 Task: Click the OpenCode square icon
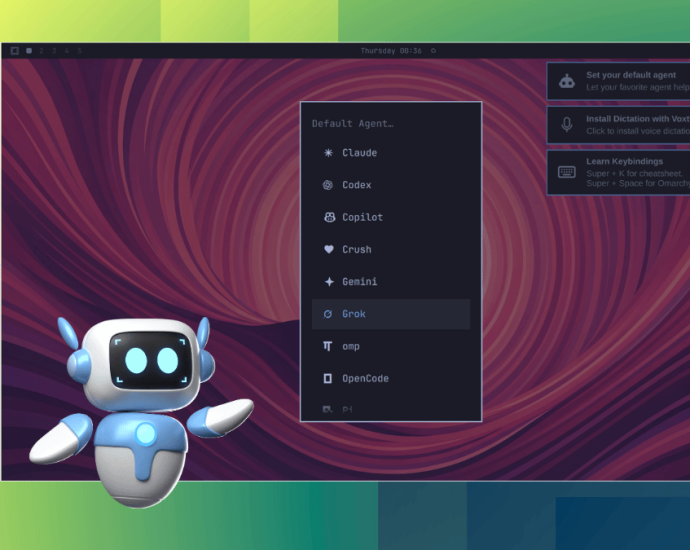328,378
